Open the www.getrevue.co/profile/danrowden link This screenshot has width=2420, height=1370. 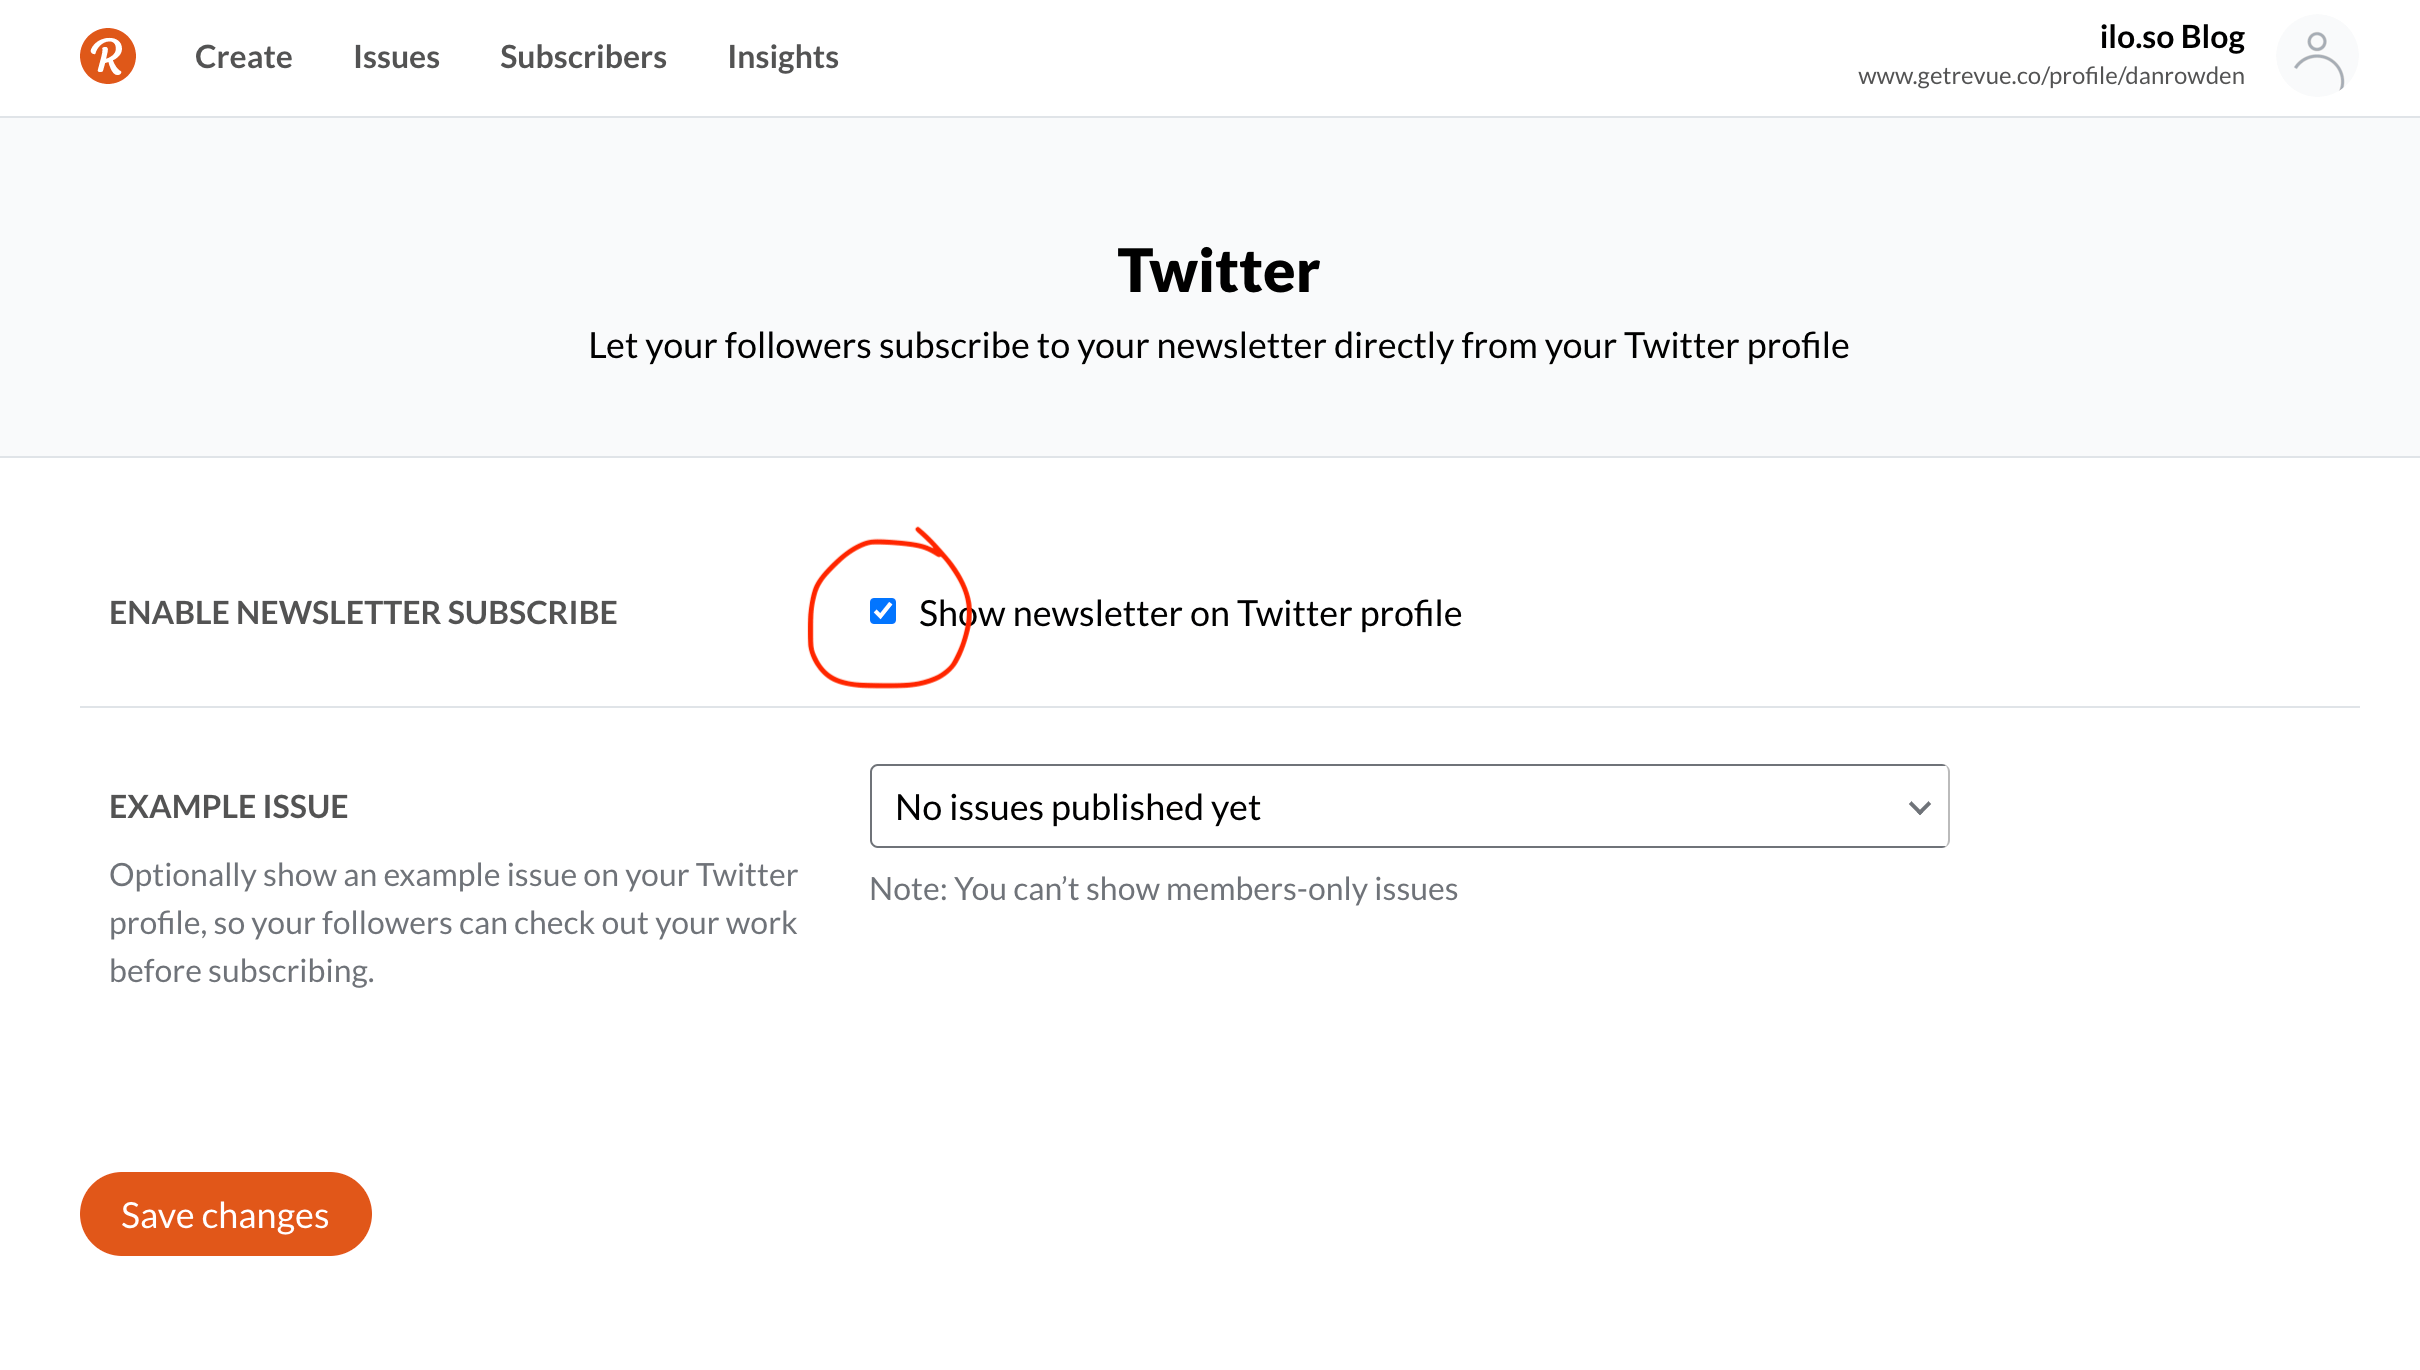2051,76
